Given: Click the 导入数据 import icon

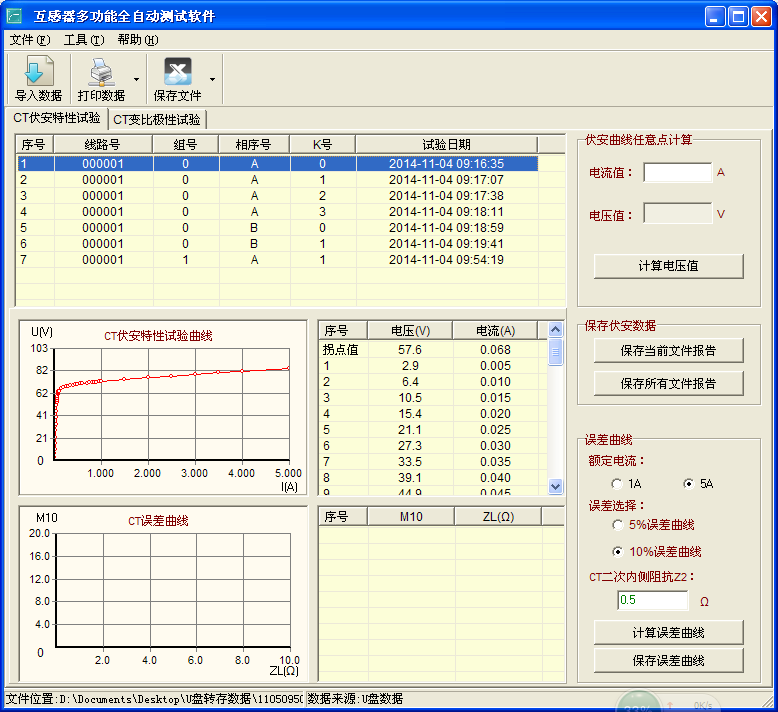Looking at the screenshot, I should pos(38,71).
